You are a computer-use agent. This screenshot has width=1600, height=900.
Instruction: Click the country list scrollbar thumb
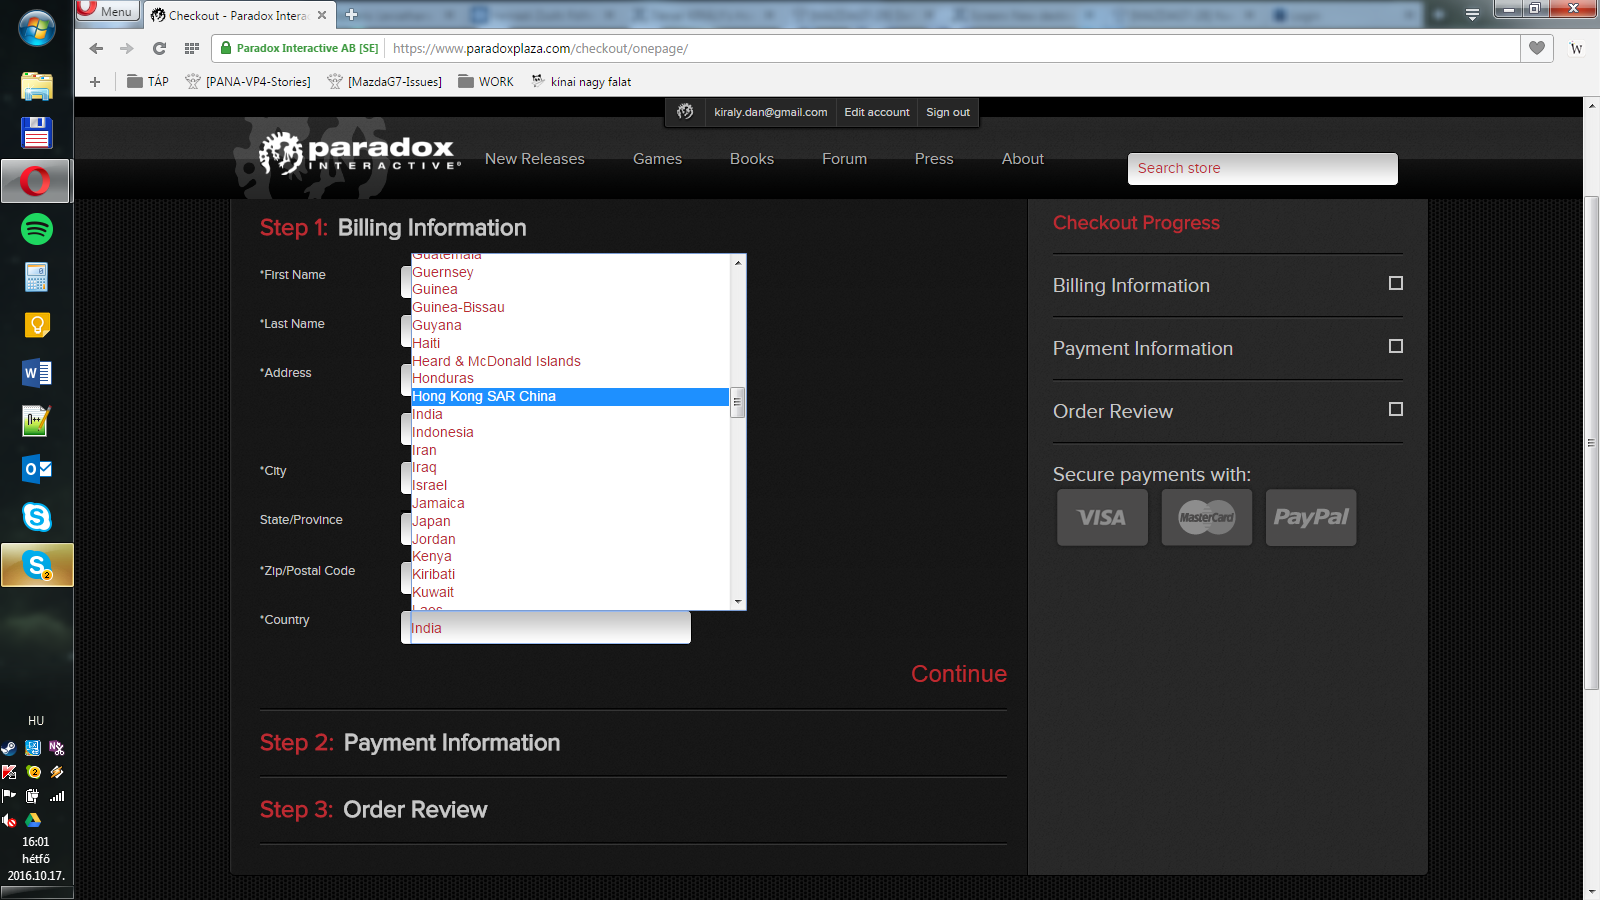[x=738, y=402]
